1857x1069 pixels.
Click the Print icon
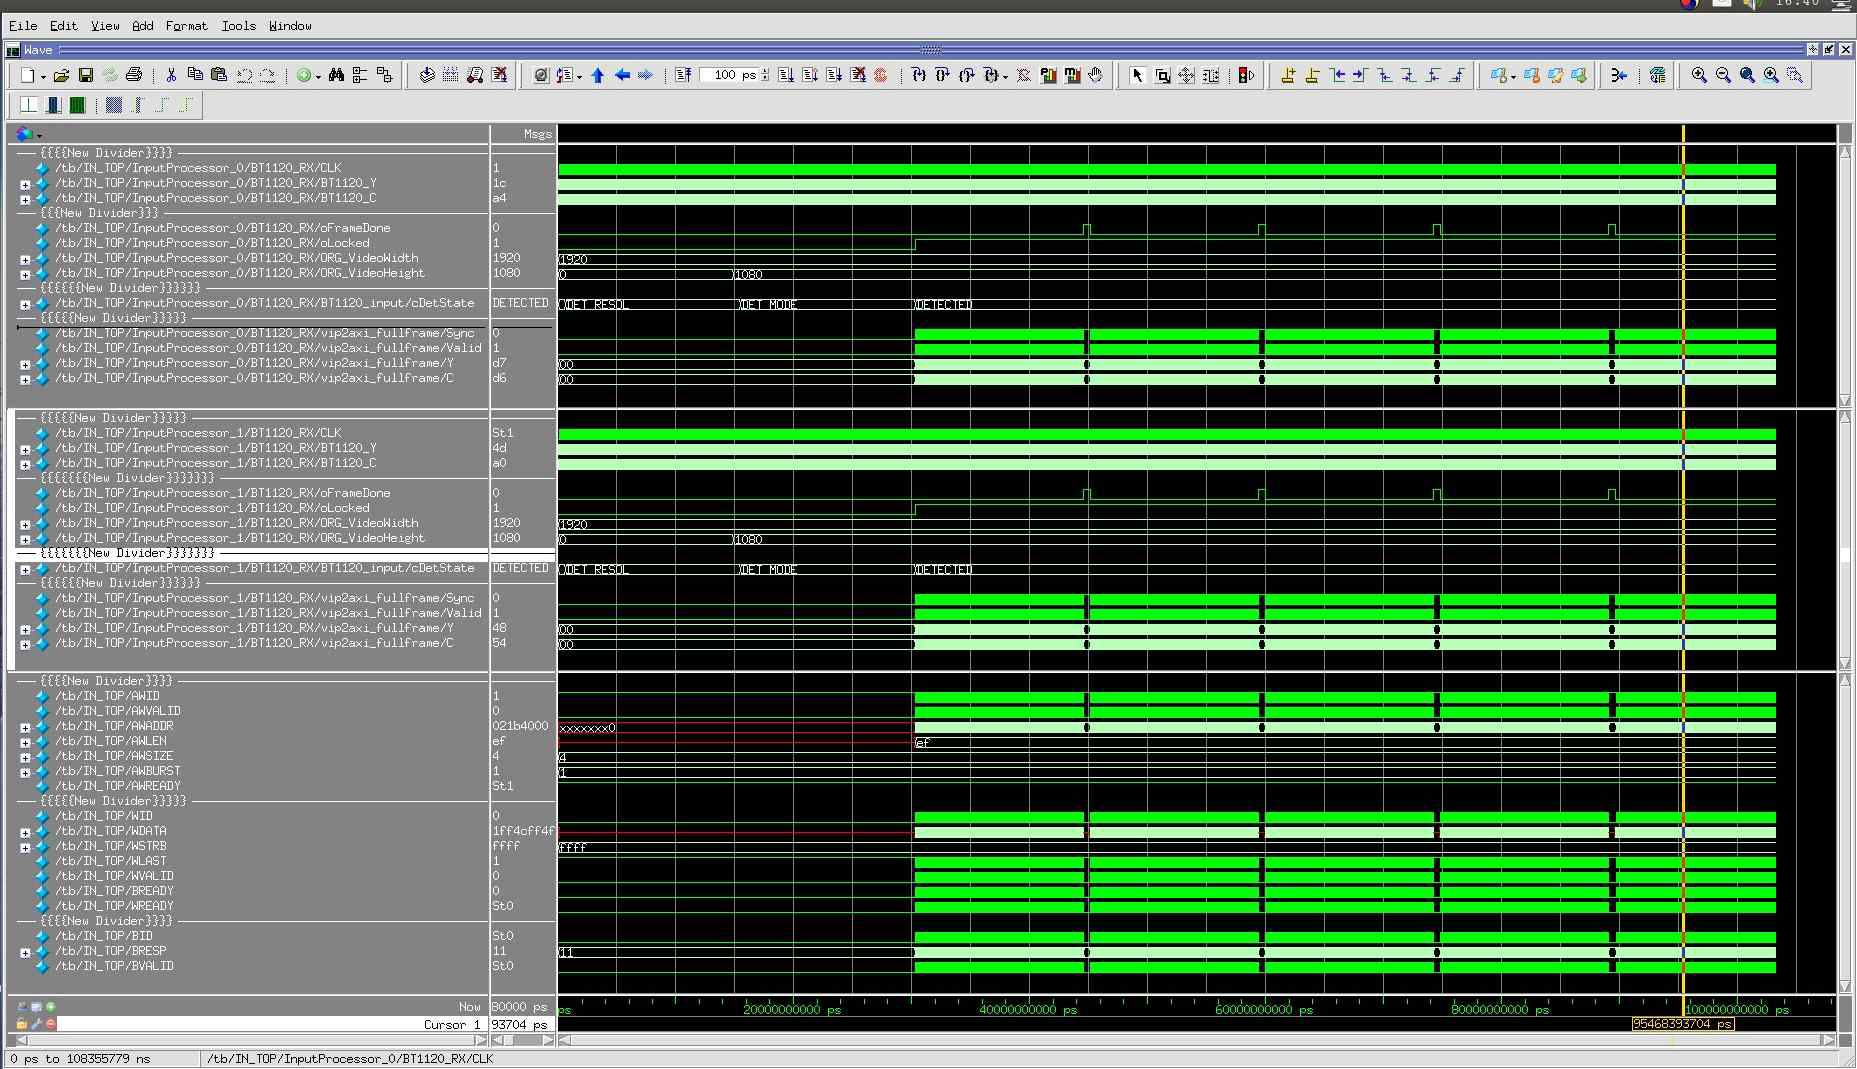click(134, 75)
